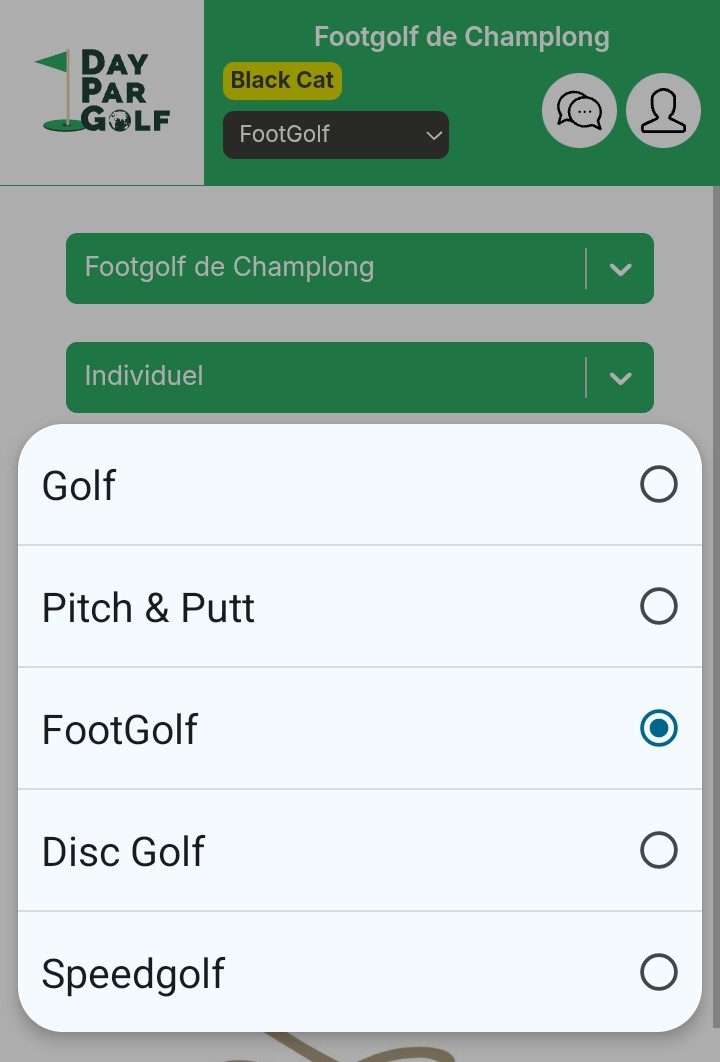Click the Footgolf de Champlong header title
This screenshot has height=1062, width=720.
[x=461, y=38]
